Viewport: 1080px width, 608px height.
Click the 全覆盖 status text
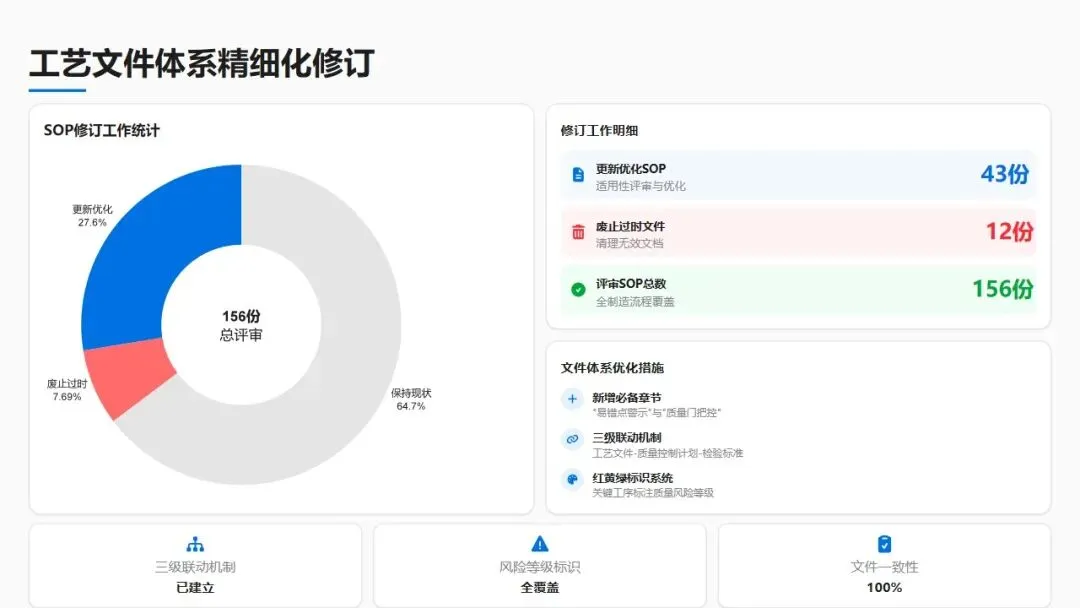[x=540, y=588]
